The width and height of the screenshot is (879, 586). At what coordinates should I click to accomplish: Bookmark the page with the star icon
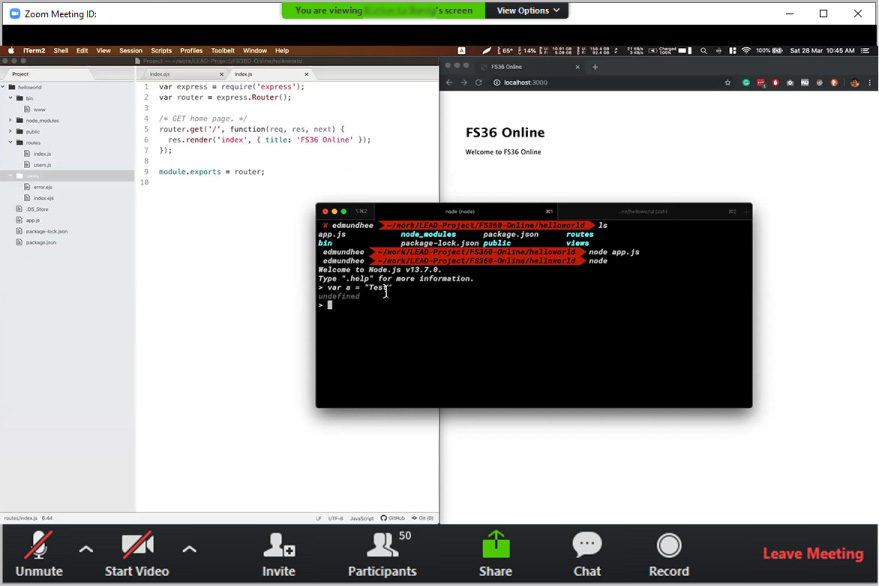728,82
